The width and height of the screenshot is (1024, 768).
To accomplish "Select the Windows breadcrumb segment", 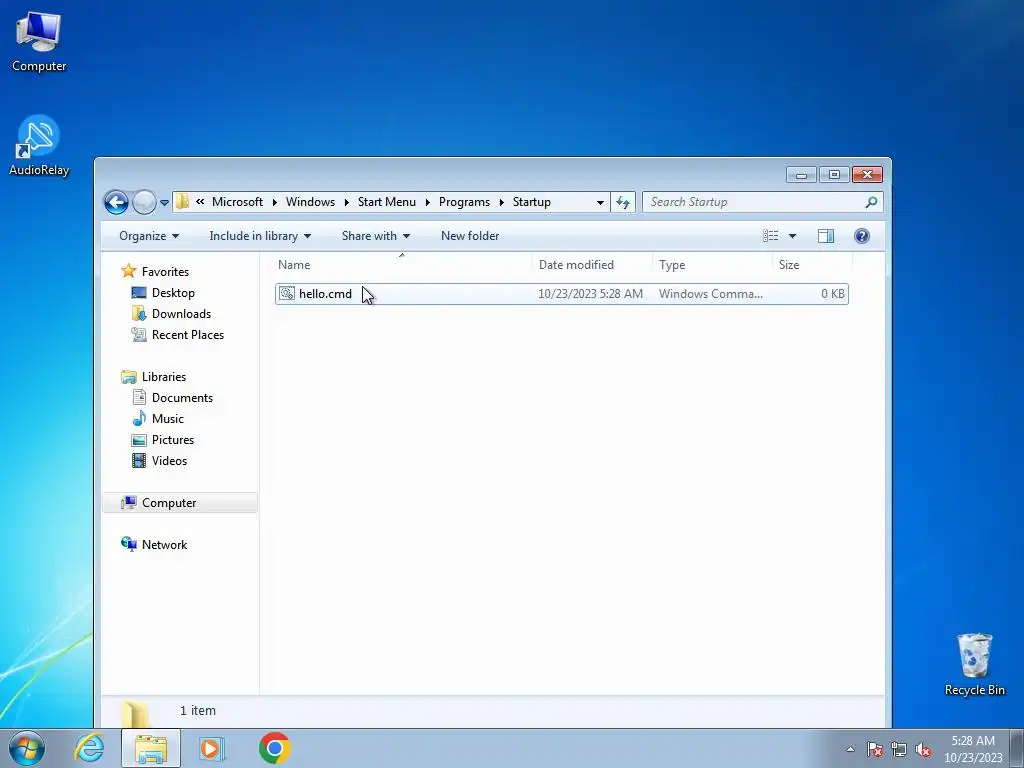I will tap(310, 202).
